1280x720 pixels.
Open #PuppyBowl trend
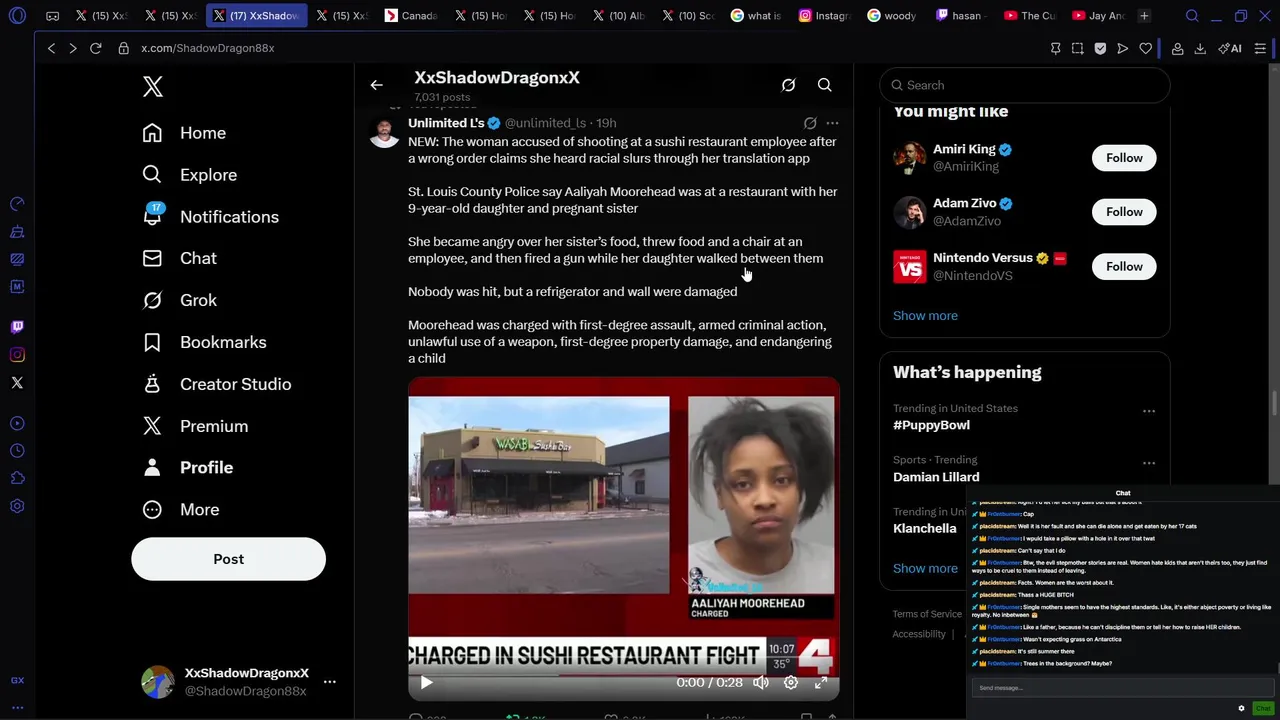pyautogui.click(x=931, y=425)
